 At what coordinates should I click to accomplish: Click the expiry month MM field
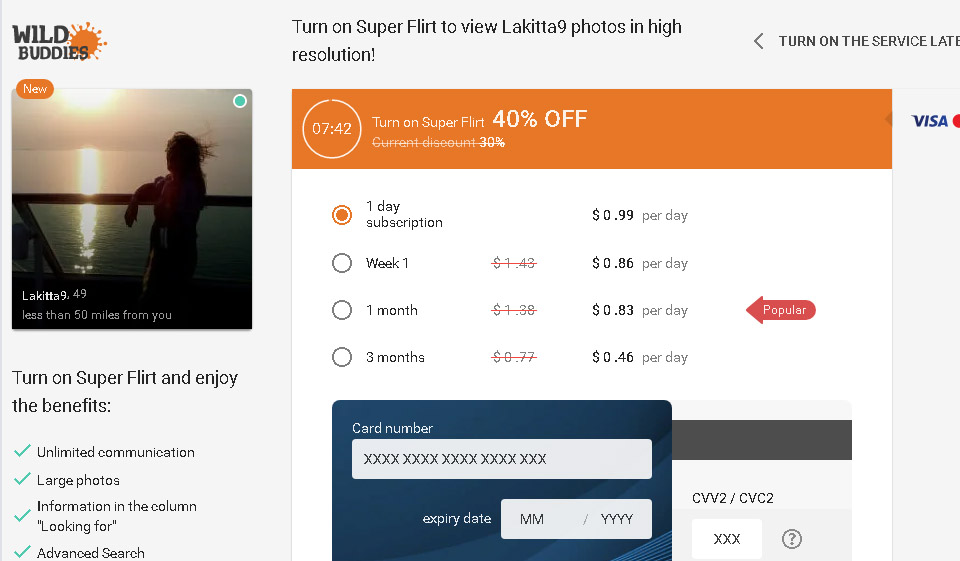(538, 519)
